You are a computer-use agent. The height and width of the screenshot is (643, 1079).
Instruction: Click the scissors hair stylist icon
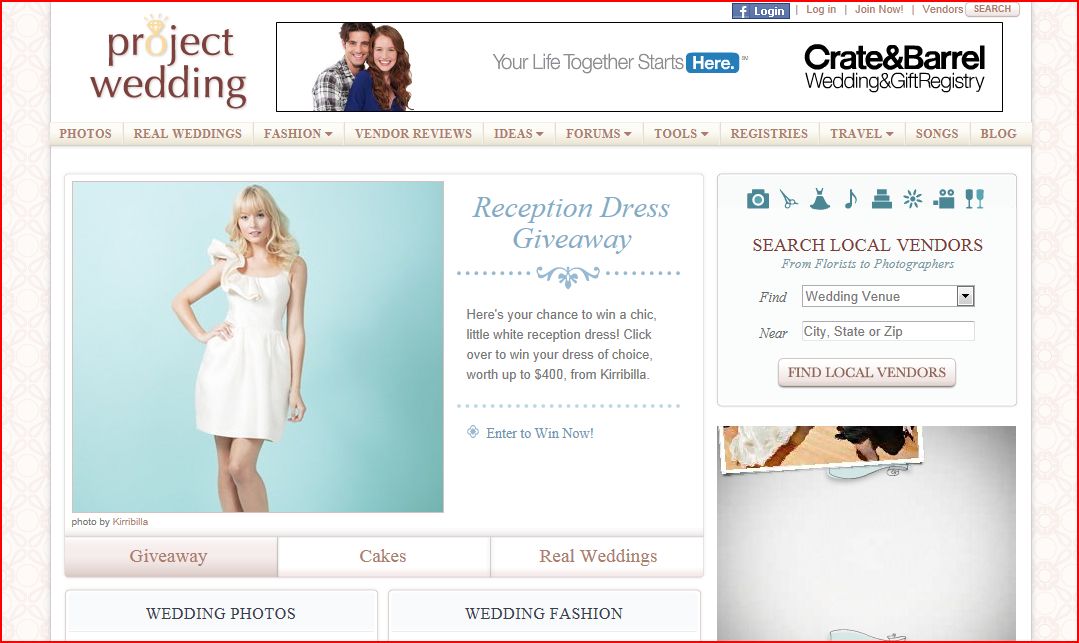789,199
